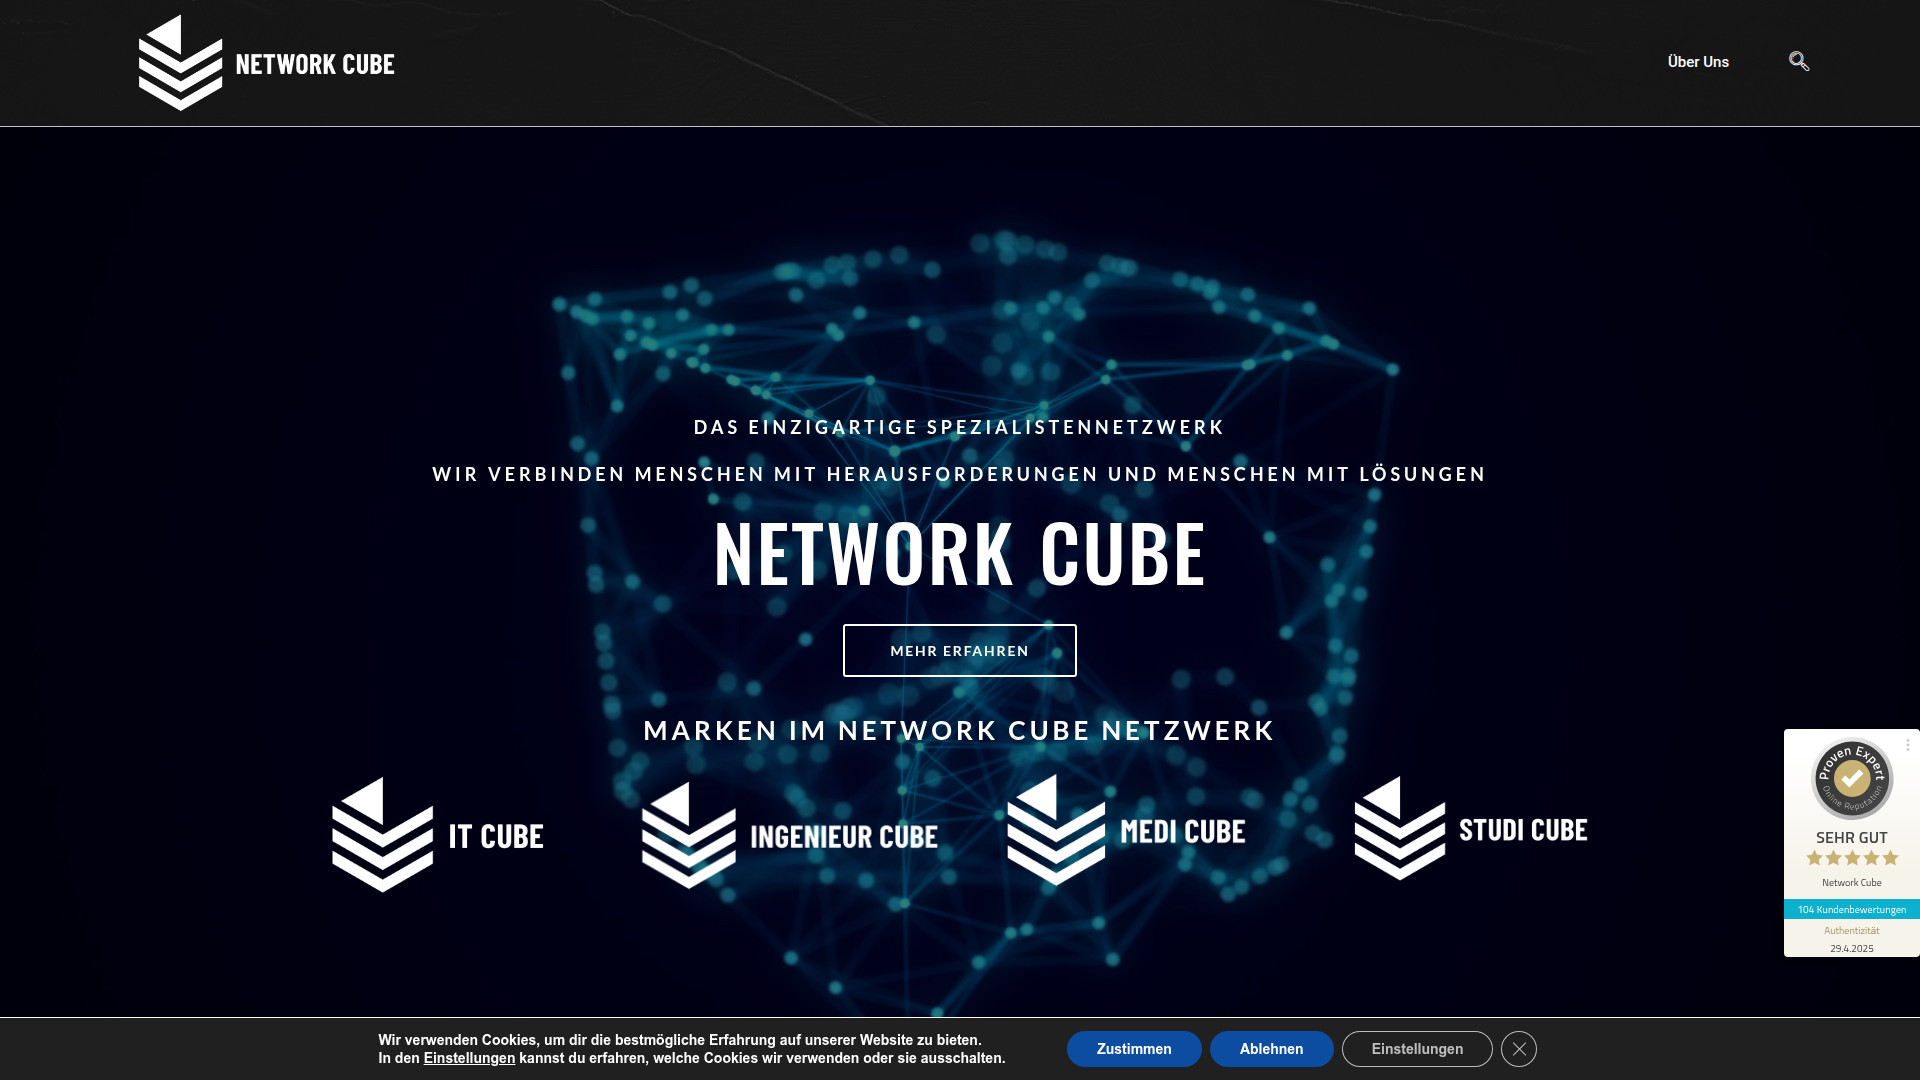Viewport: 1920px width, 1080px height.
Task: Click the Authentizität label in widget
Action: click(1852, 931)
